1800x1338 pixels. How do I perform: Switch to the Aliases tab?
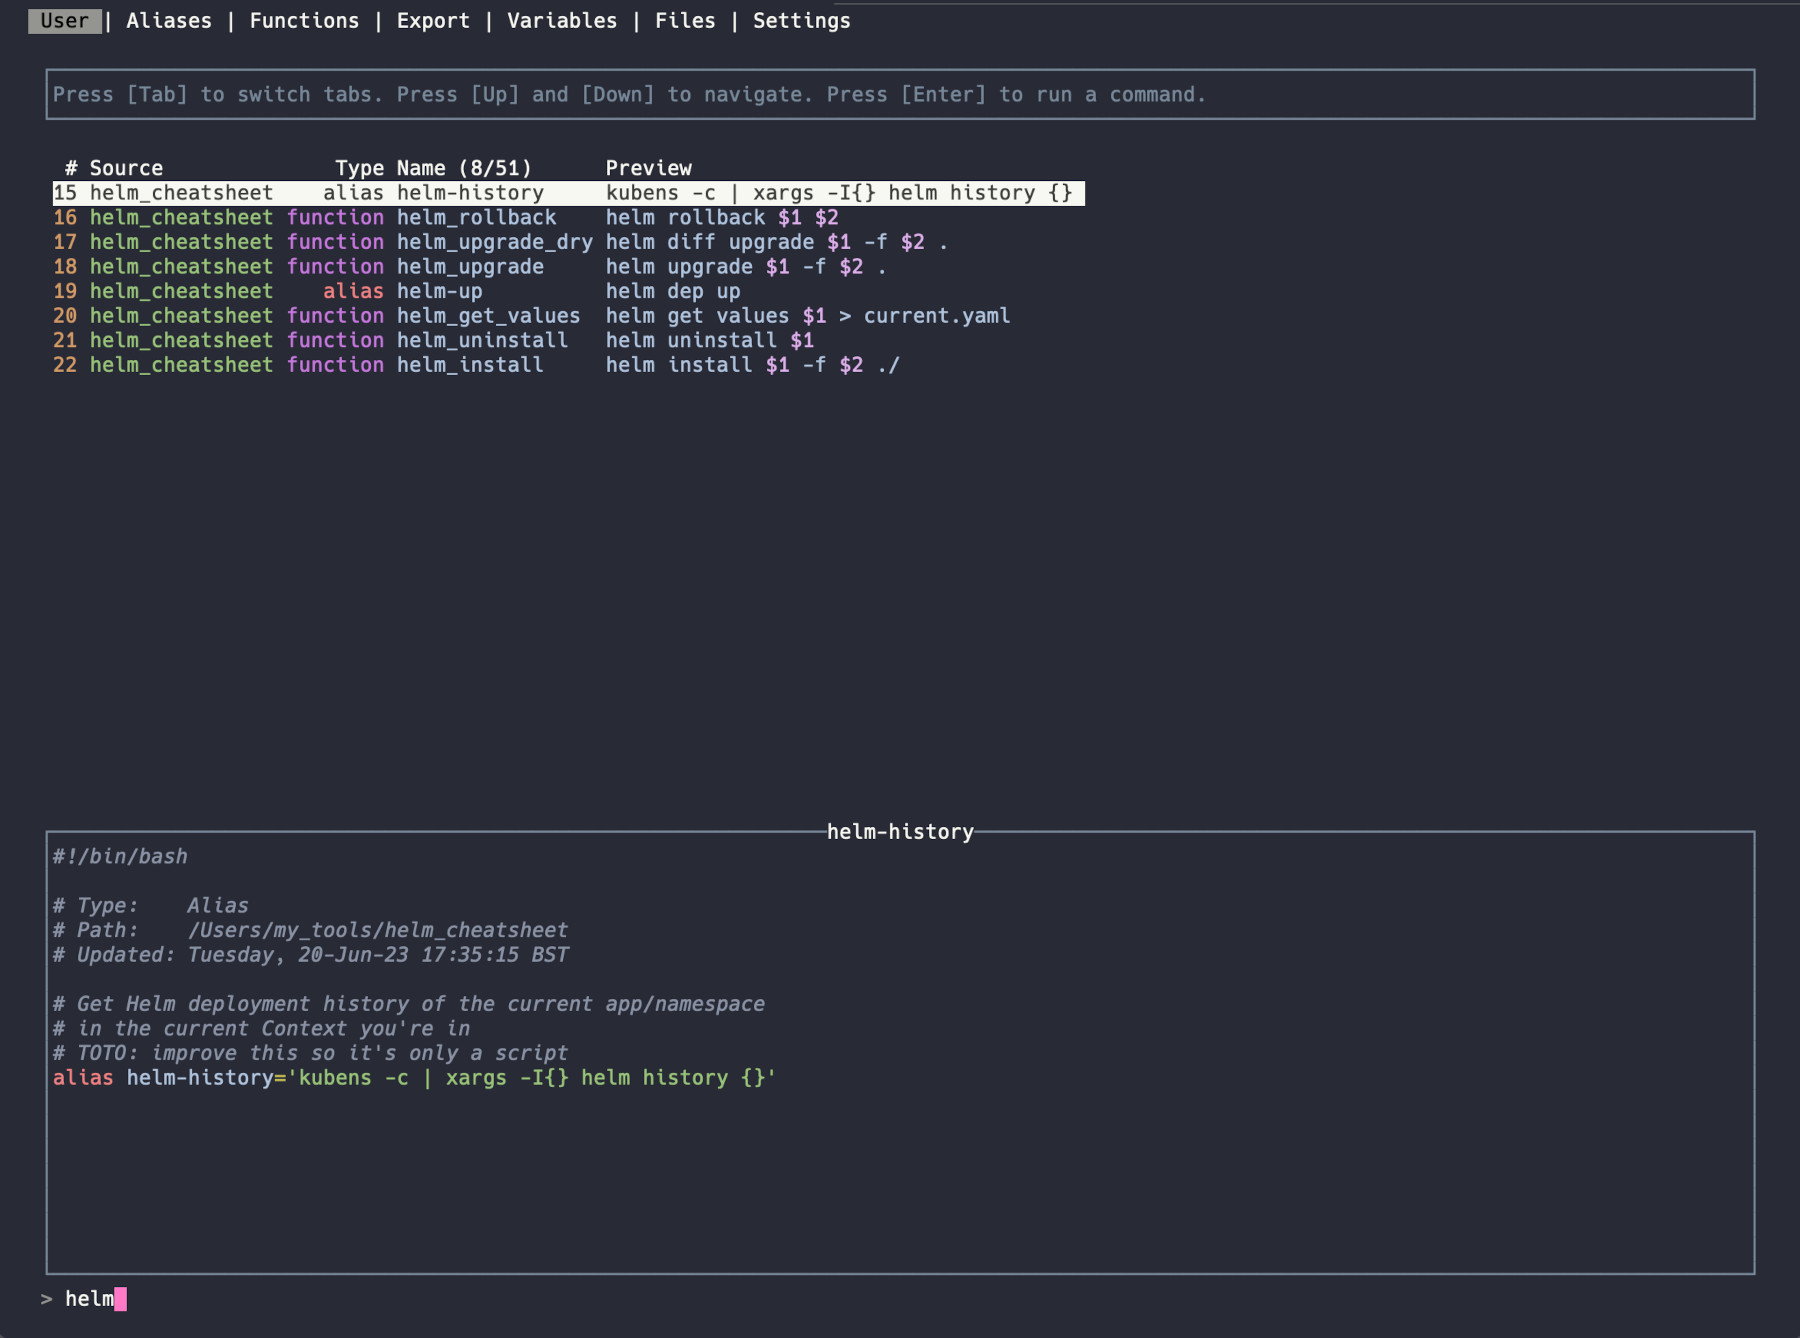[168, 21]
